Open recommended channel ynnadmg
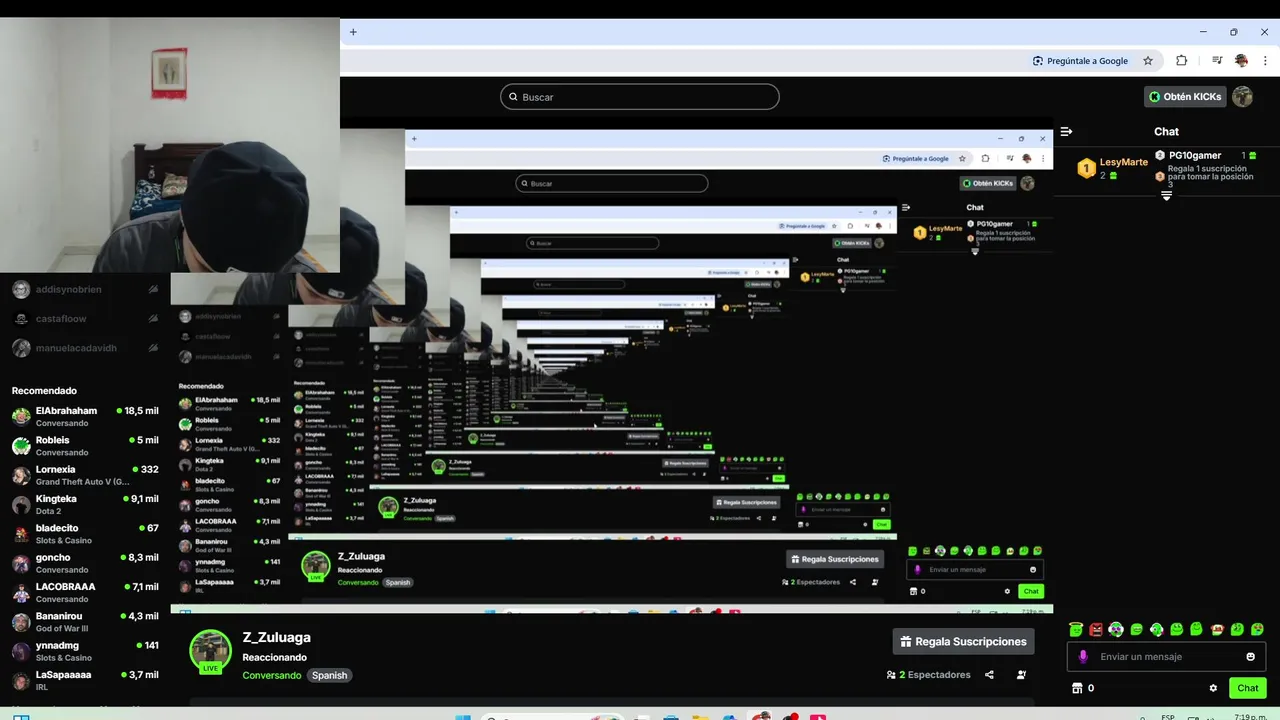This screenshot has width=1280, height=720. click(85, 651)
